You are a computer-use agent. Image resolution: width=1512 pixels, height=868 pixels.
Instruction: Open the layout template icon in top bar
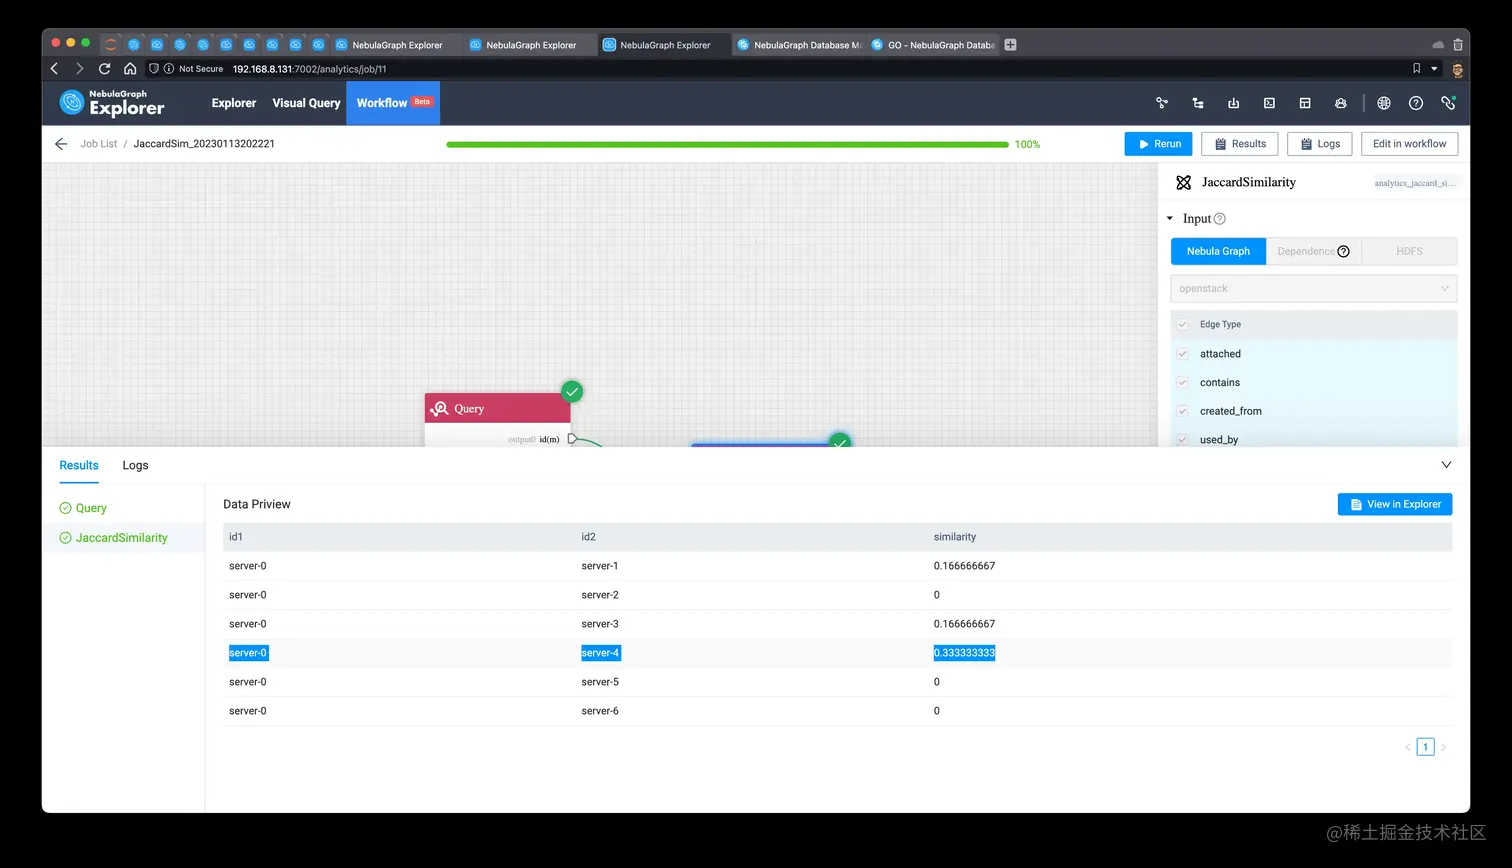tap(1305, 103)
